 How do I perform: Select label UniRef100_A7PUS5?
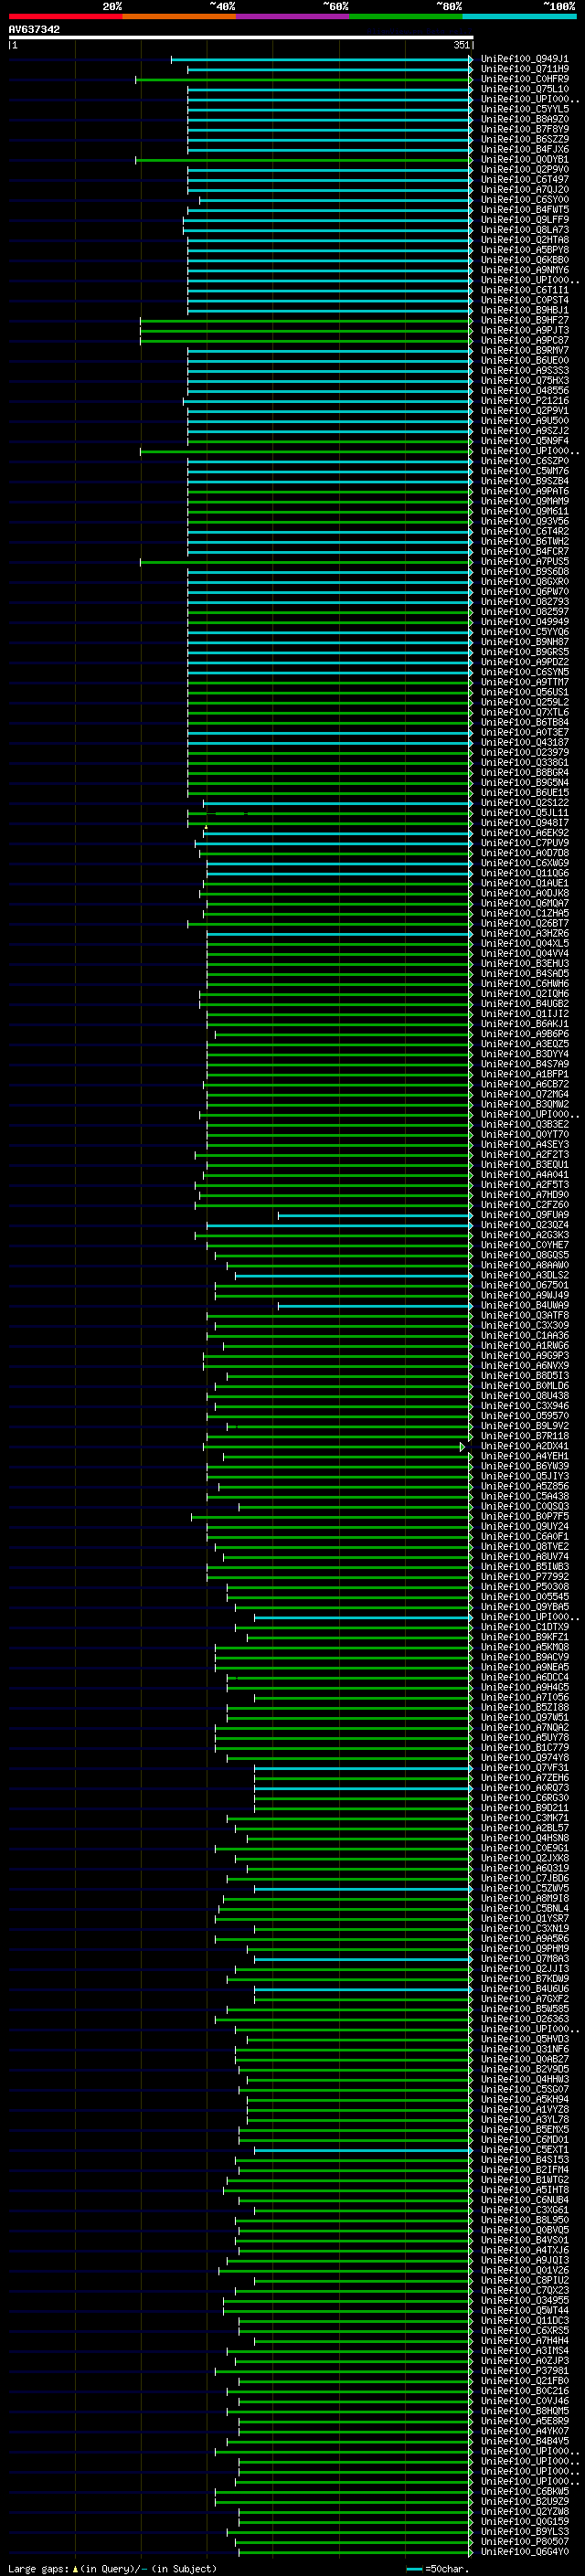coord(525,561)
